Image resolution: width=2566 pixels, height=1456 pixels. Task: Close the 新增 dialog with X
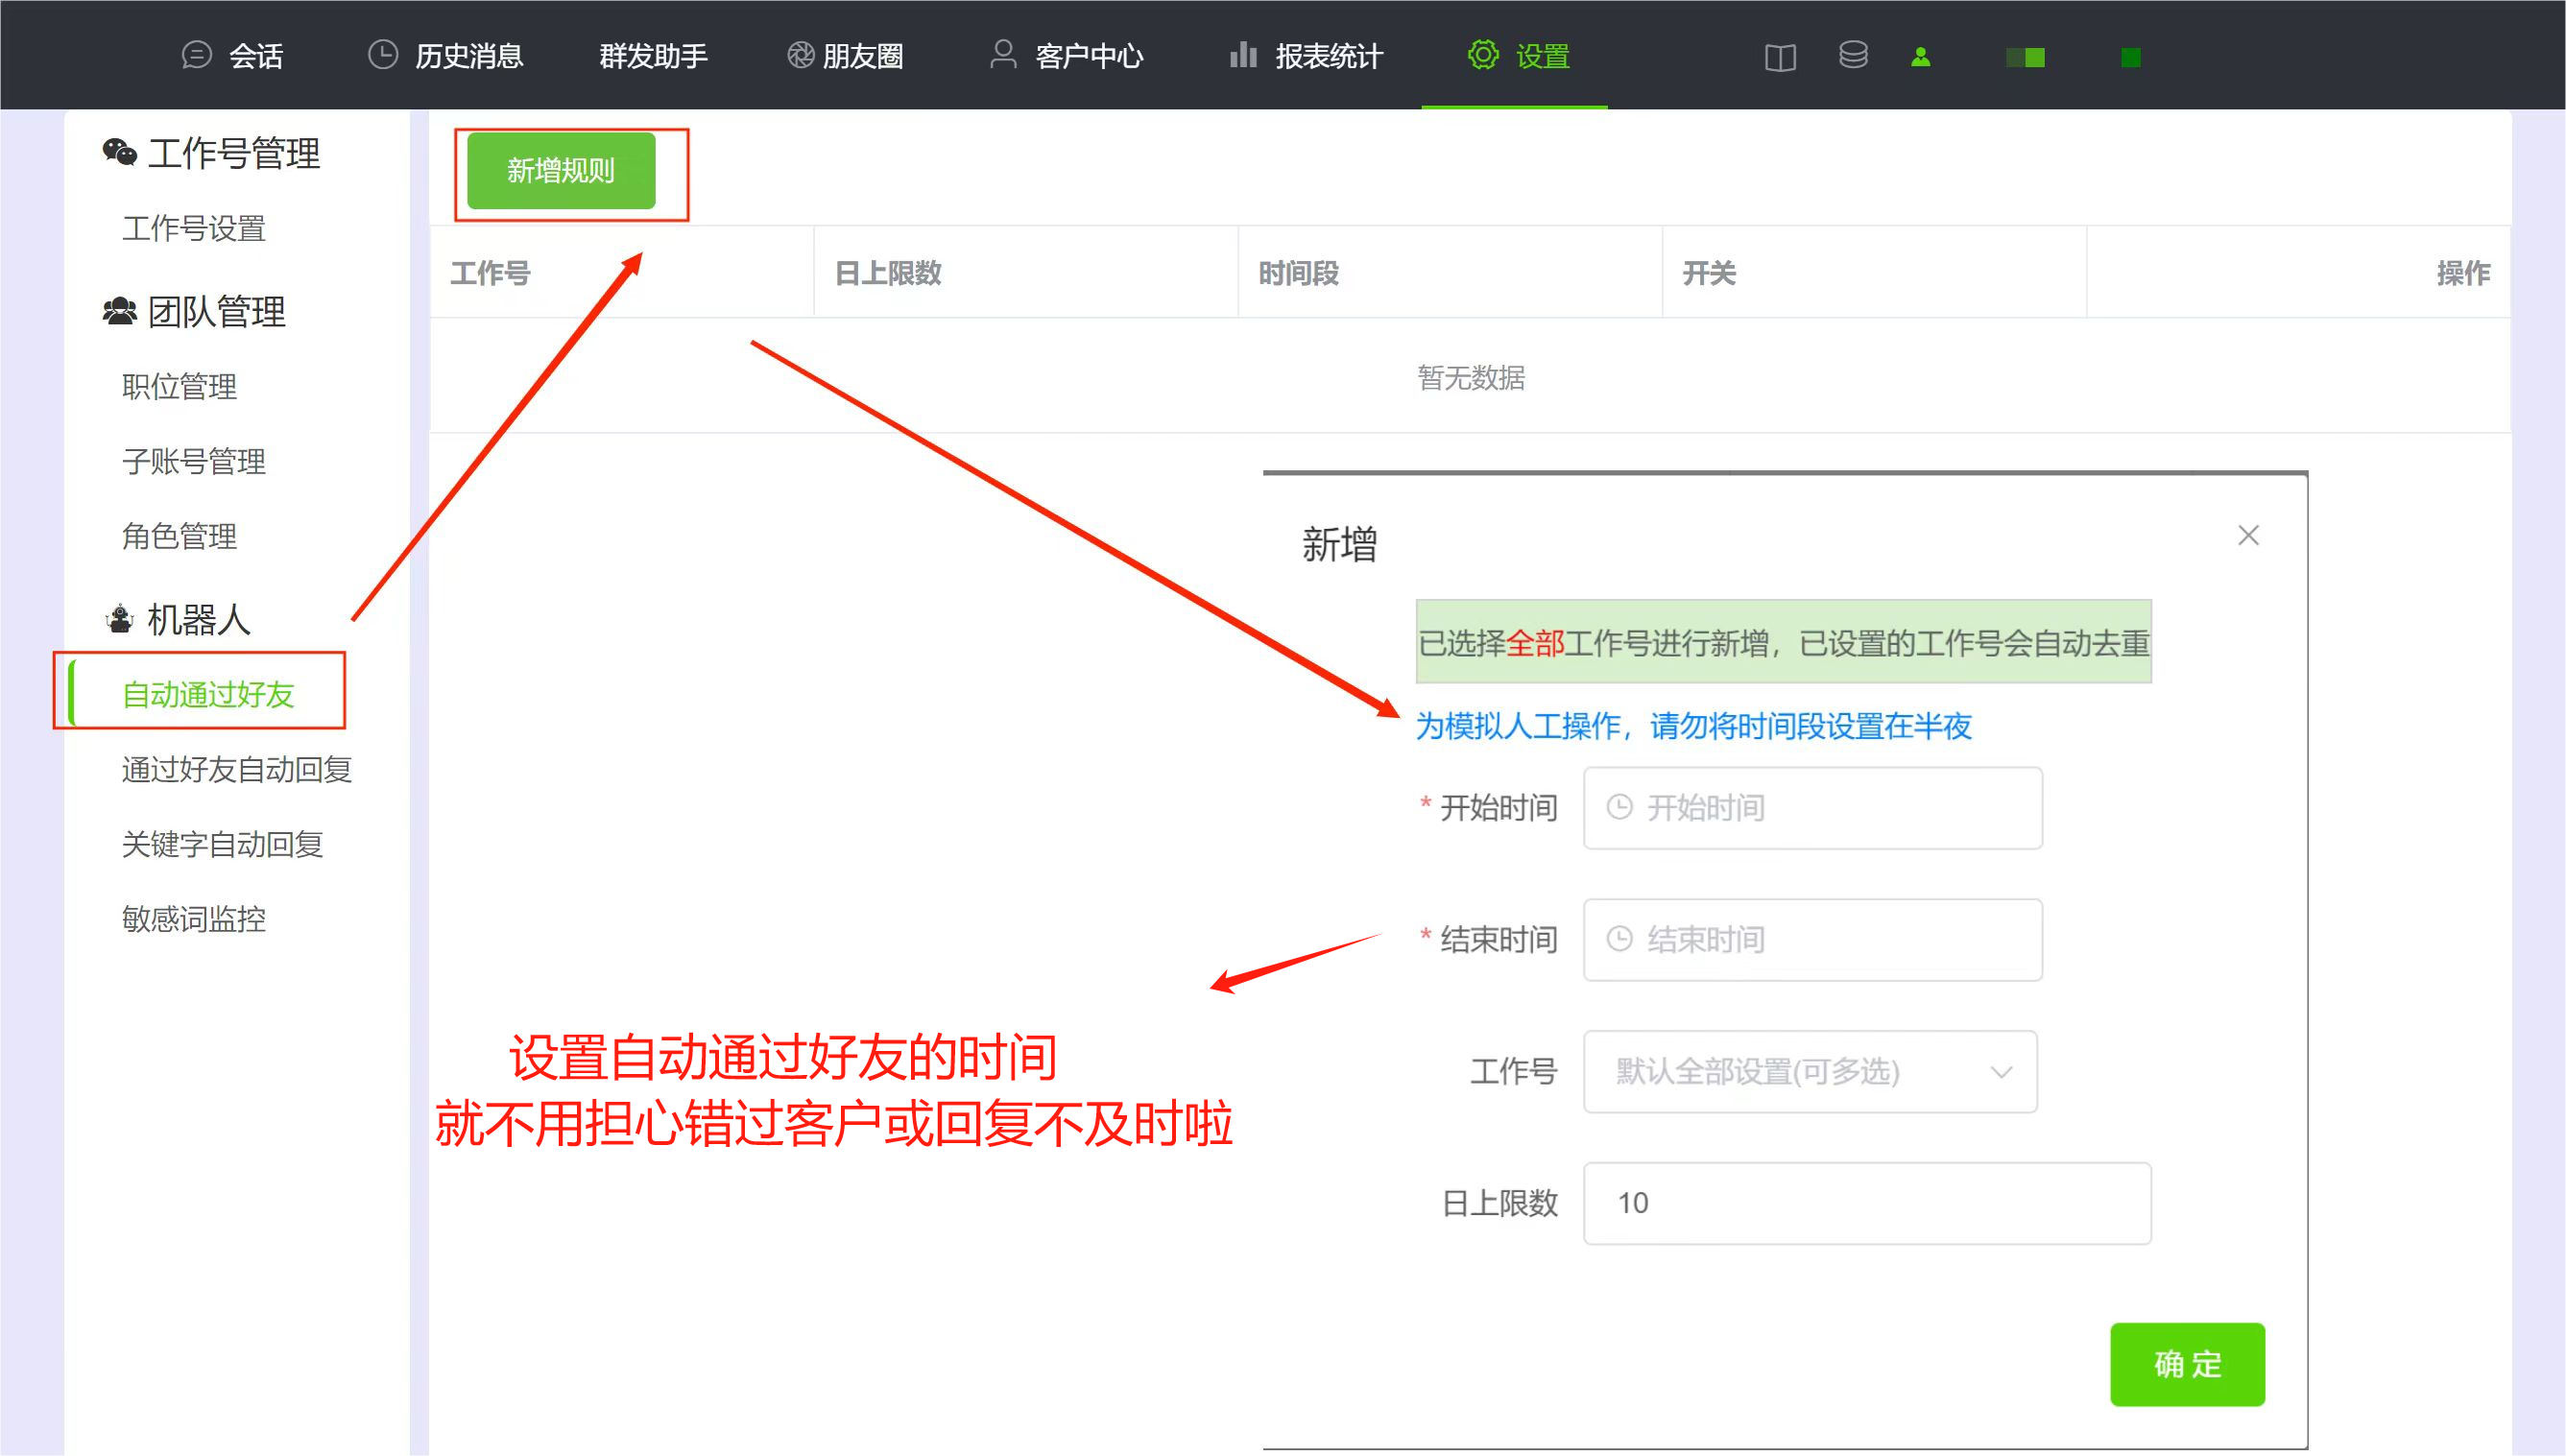2248,536
